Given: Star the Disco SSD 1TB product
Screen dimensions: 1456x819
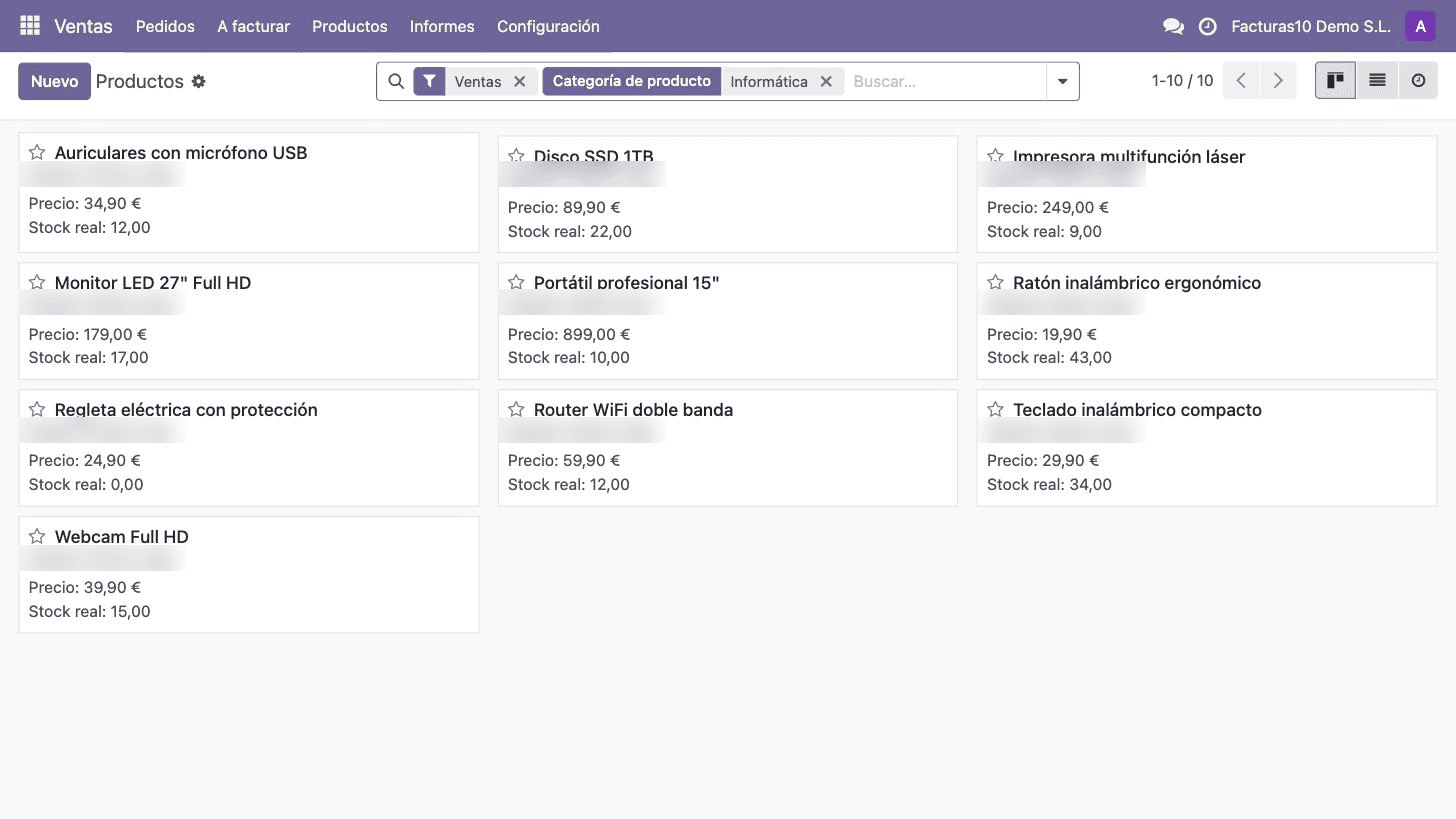Looking at the screenshot, I should pyautogui.click(x=516, y=156).
